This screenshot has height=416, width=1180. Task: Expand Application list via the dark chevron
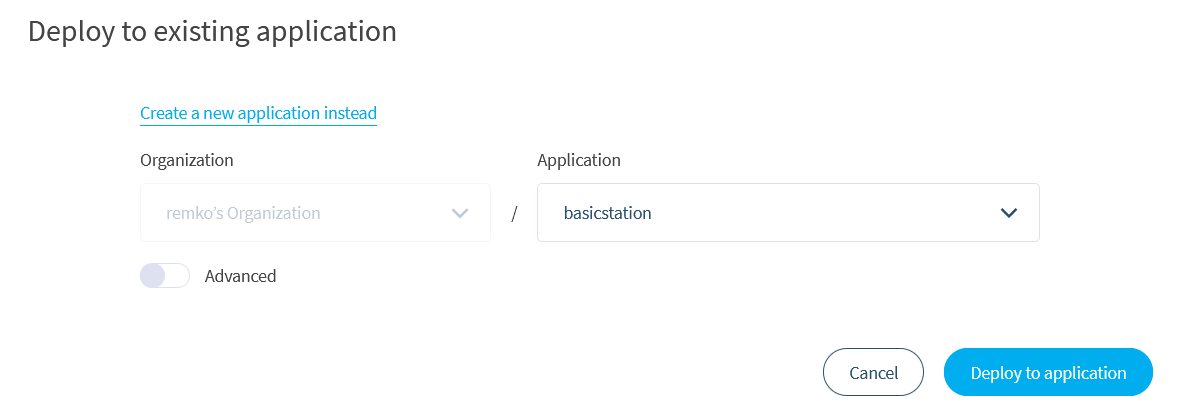click(1008, 213)
